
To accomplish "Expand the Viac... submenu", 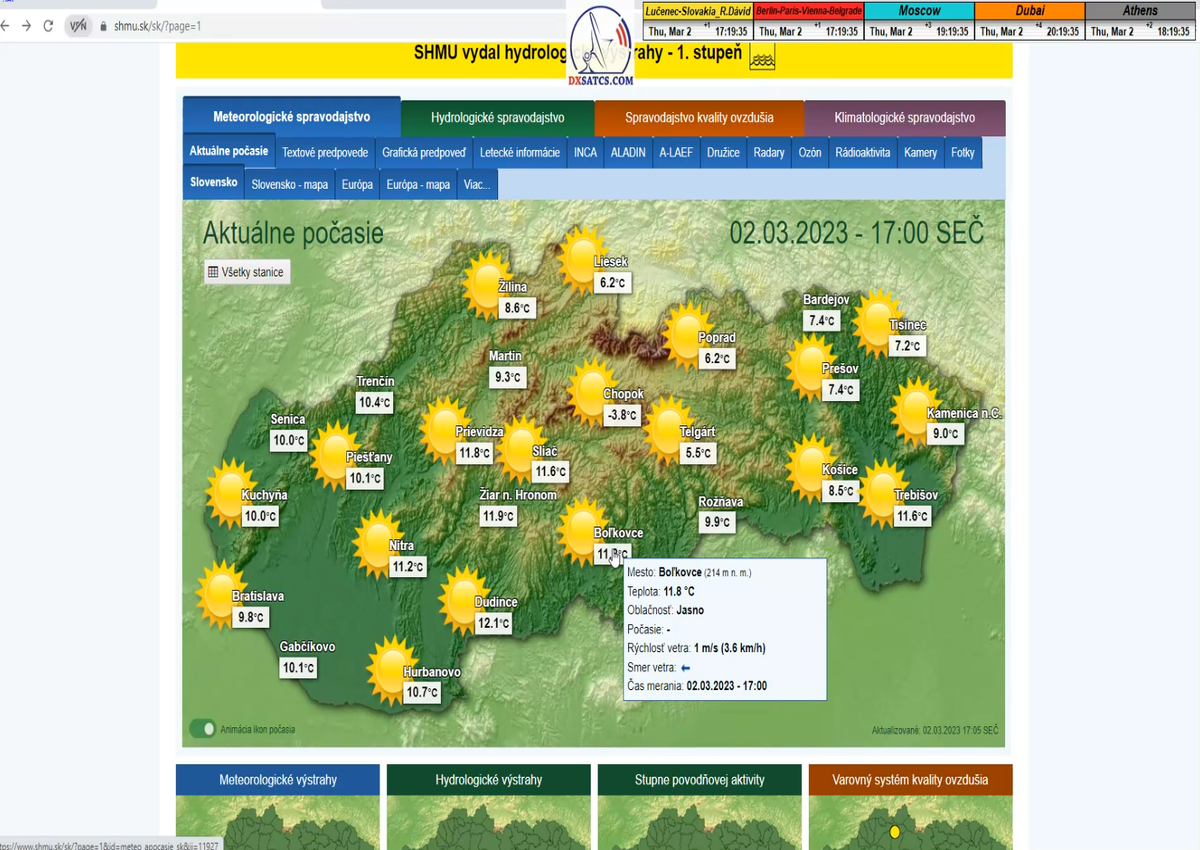I will tap(477, 184).
